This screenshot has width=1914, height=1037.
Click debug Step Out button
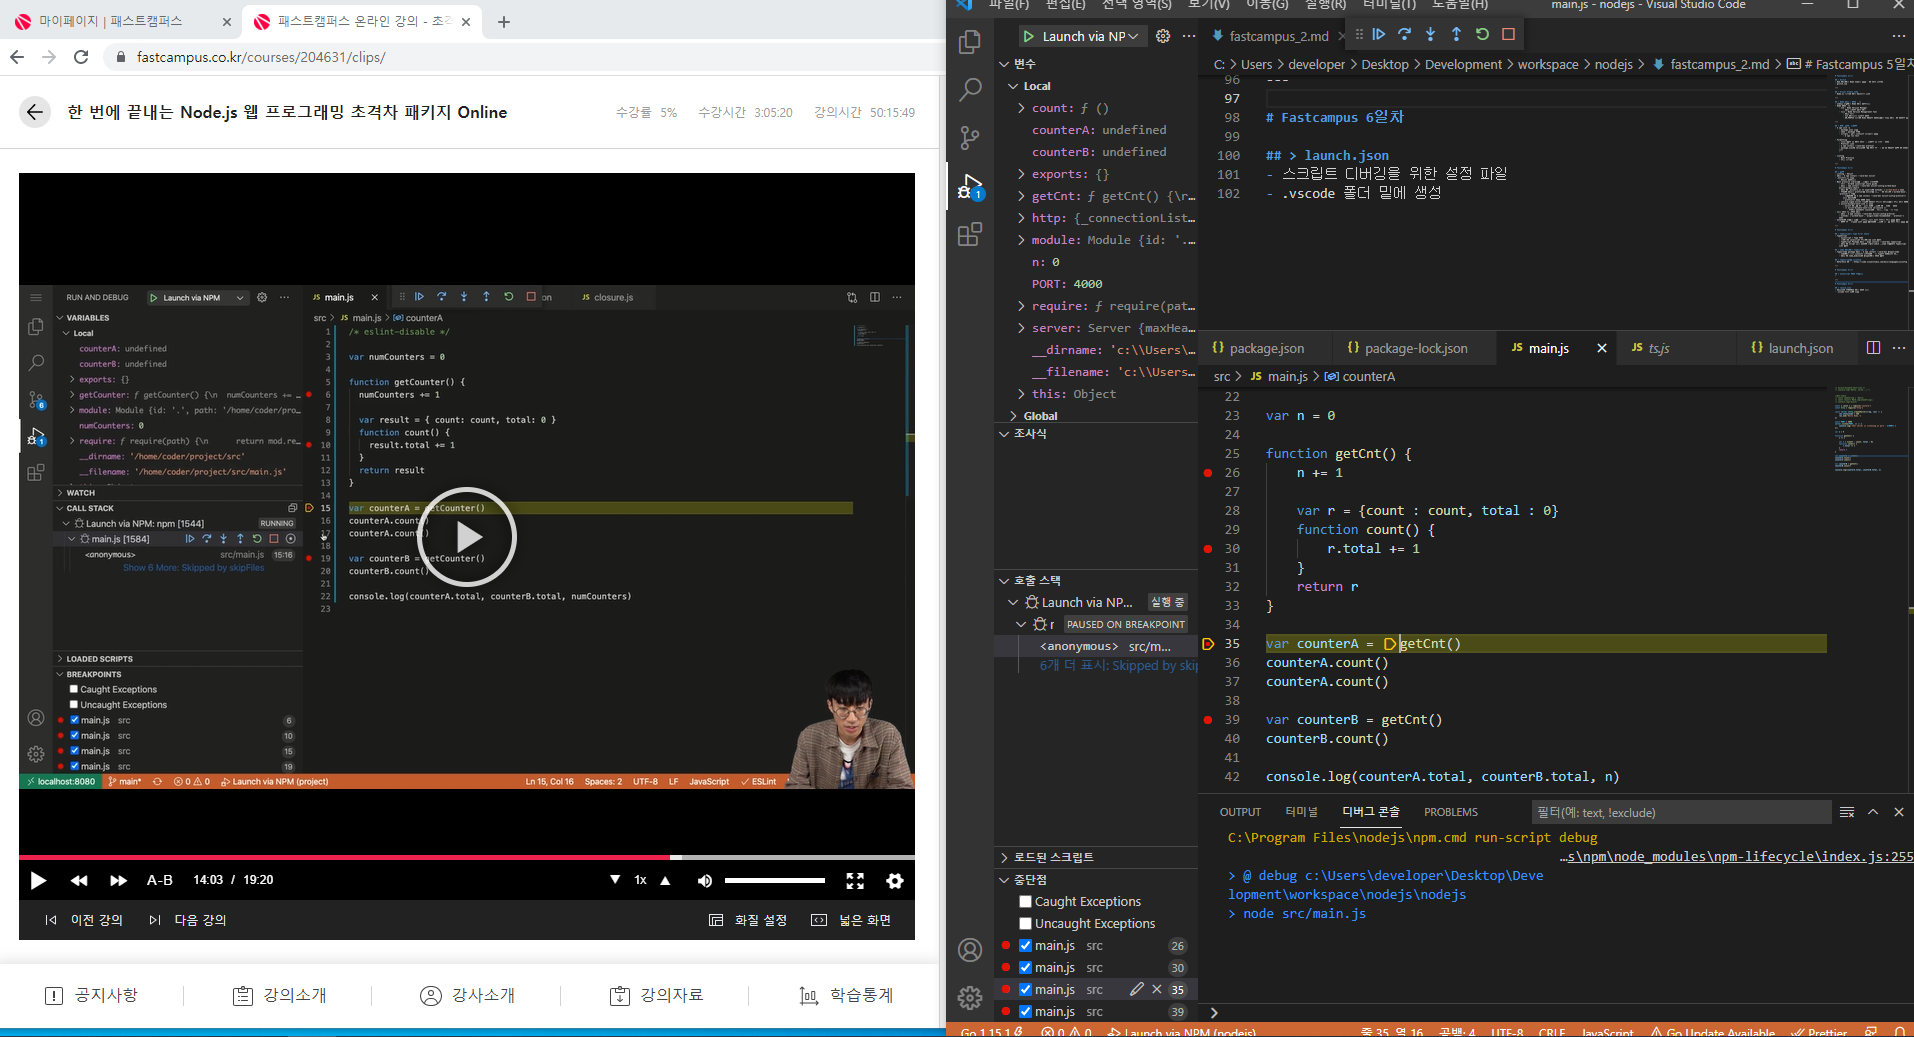pyautogui.click(x=1456, y=35)
